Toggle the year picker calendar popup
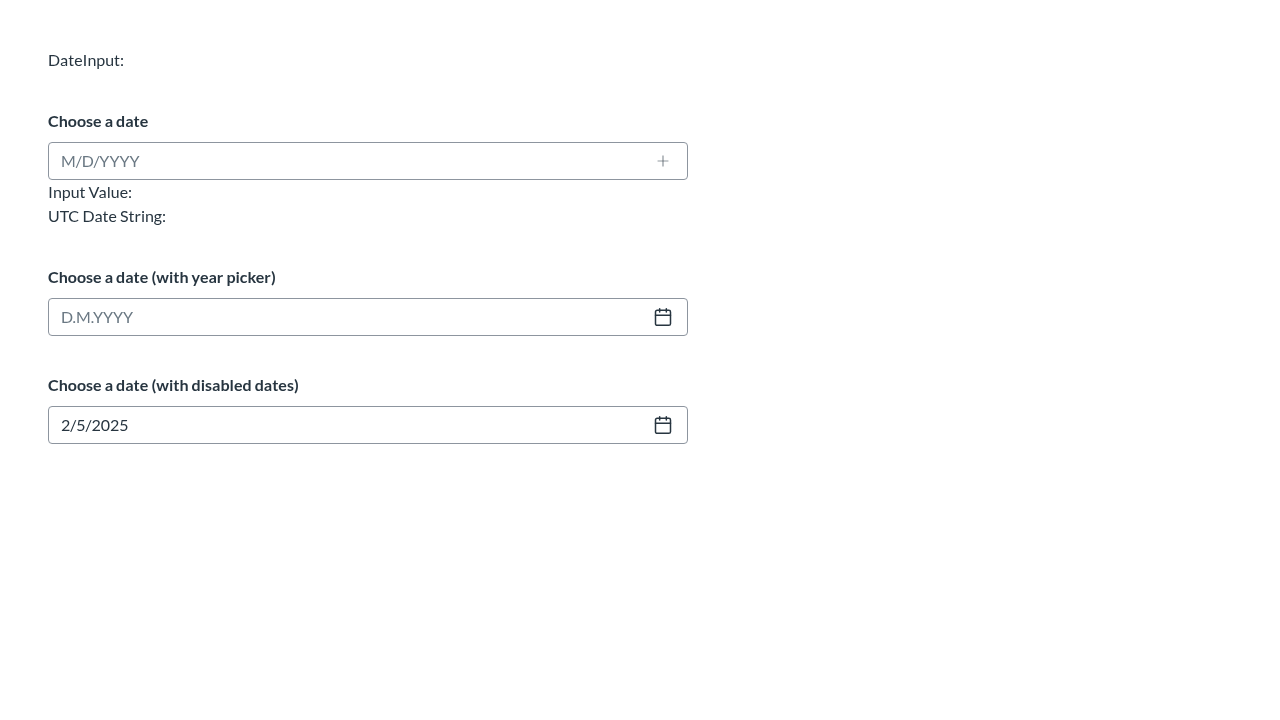1280x720 pixels. 663,317
